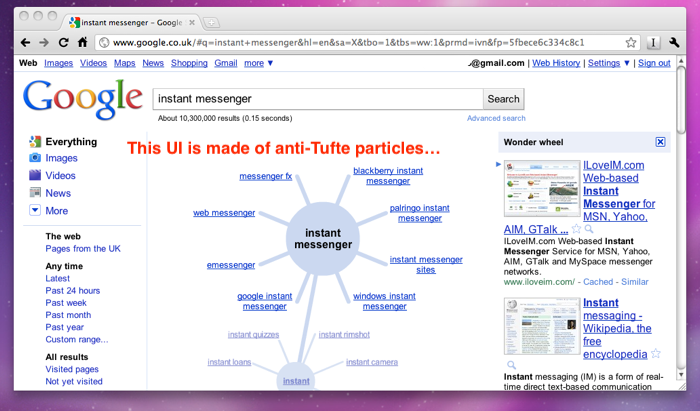Click the central instant messenger hub
700x411 pixels.
323,239
